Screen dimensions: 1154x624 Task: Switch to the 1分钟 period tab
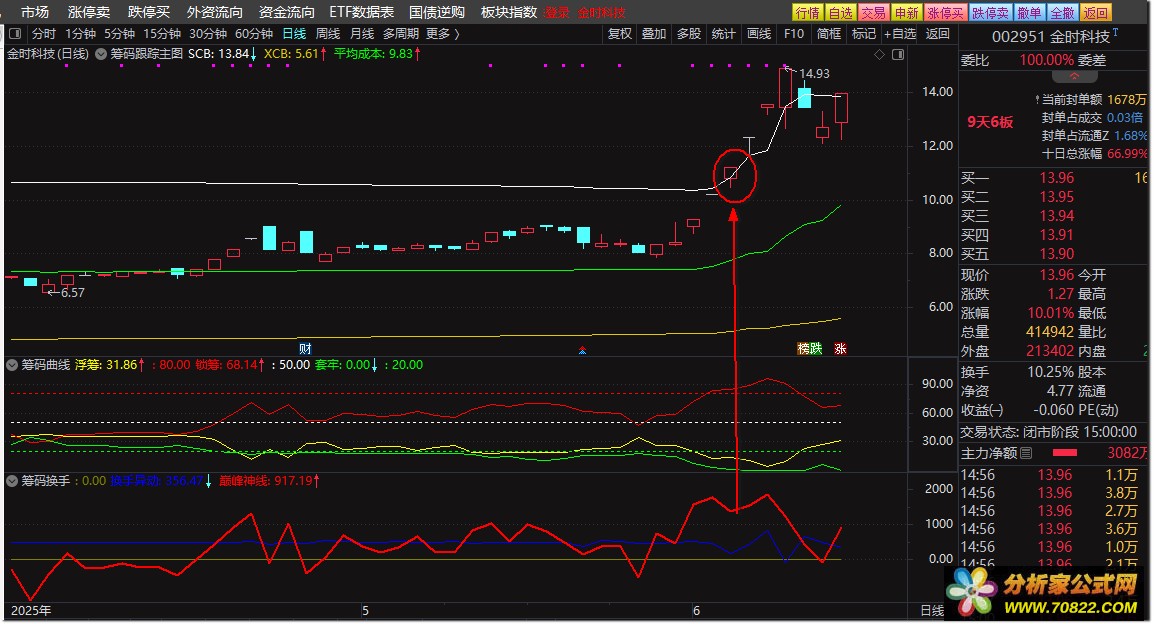coord(80,34)
